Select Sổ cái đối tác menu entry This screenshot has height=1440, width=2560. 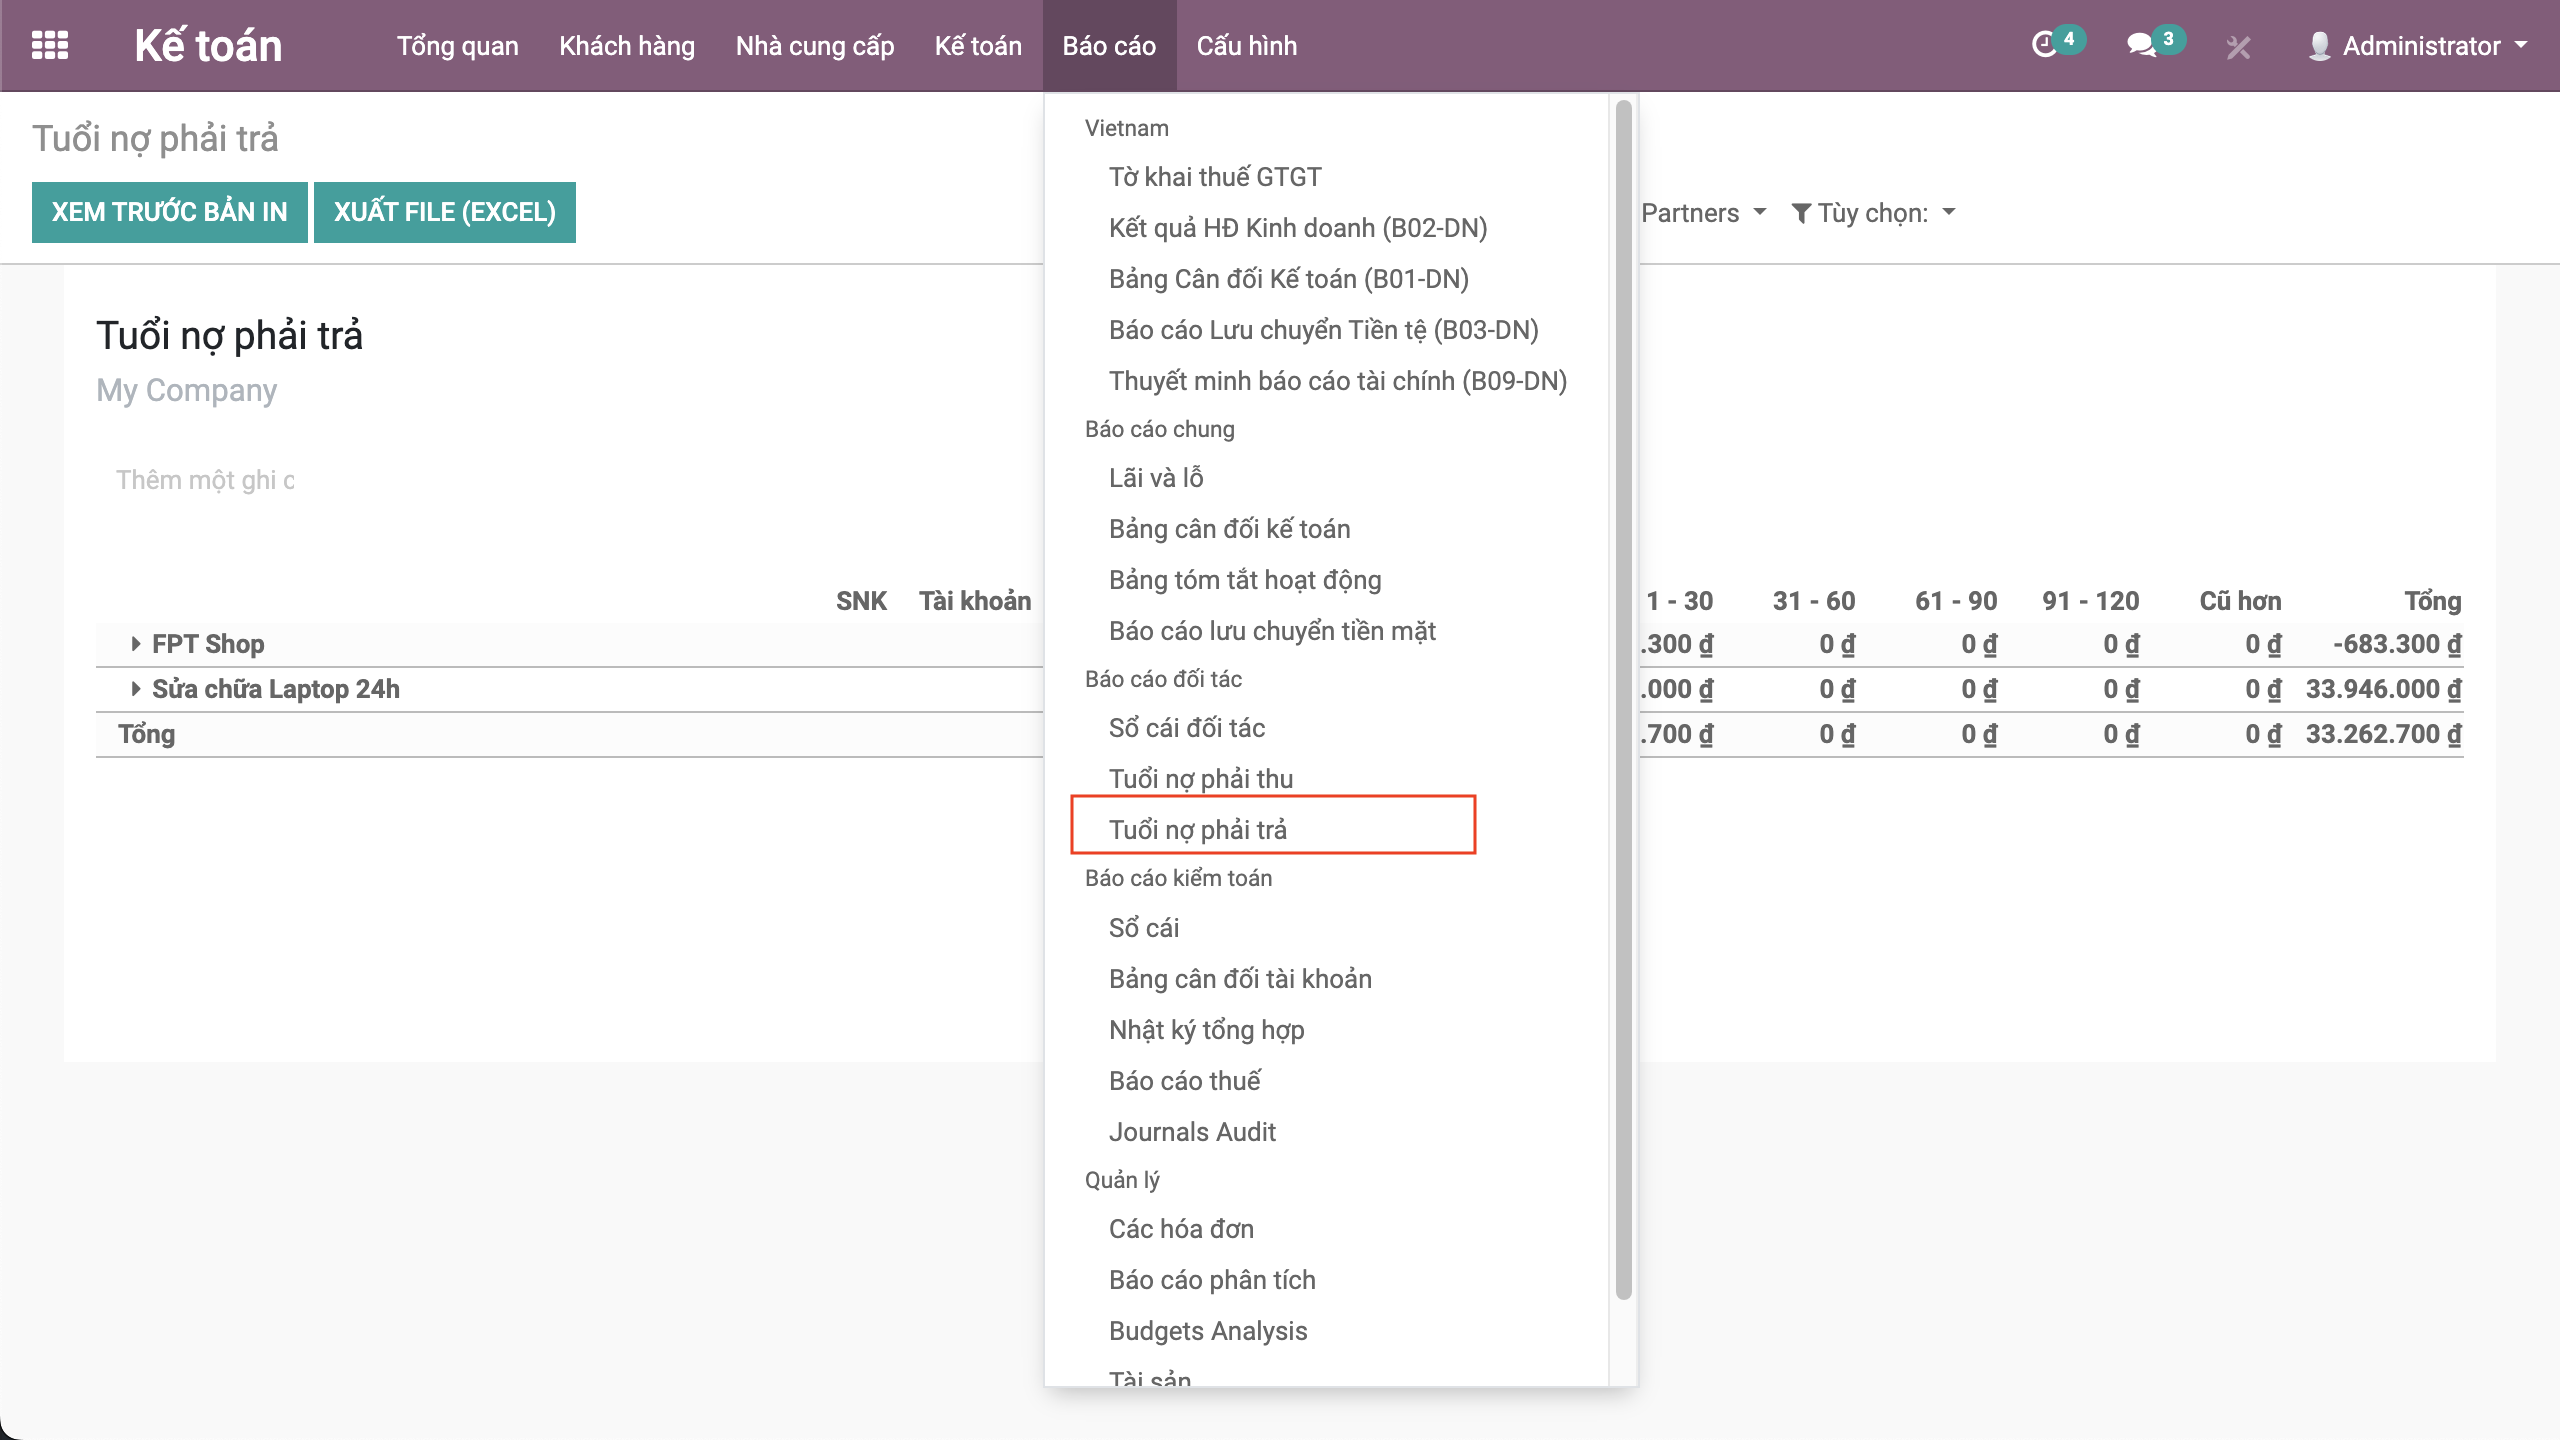1186,728
